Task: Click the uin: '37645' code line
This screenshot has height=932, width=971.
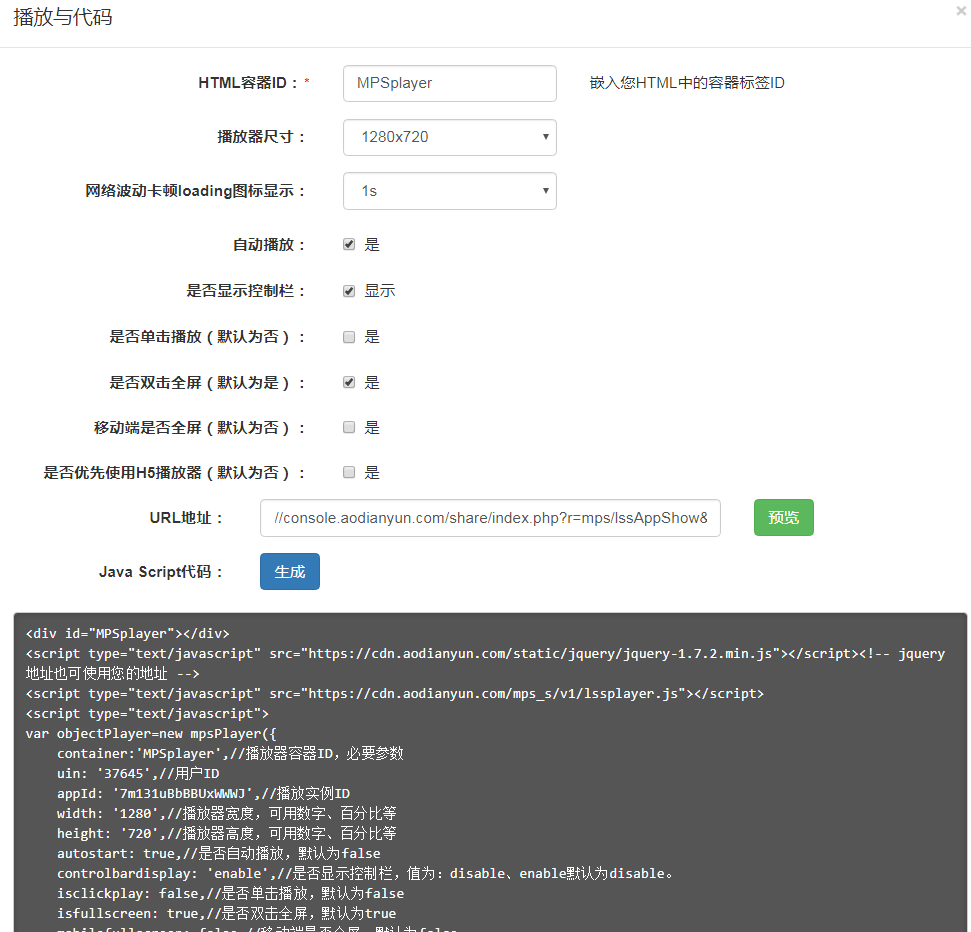Action: (138, 773)
